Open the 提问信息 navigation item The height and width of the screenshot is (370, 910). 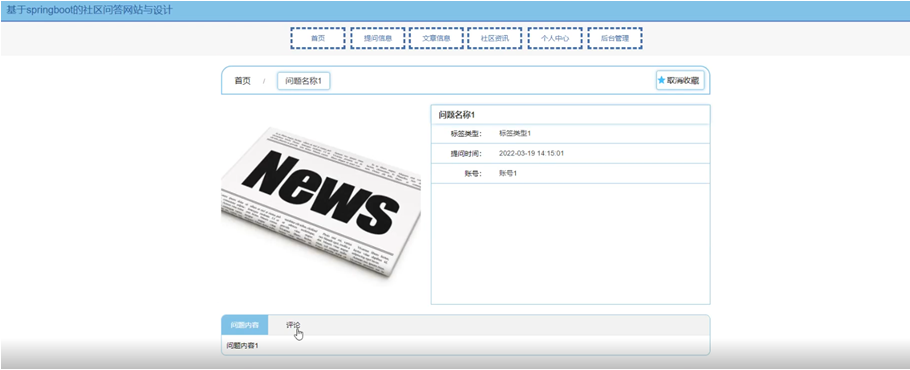coord(378,38)
